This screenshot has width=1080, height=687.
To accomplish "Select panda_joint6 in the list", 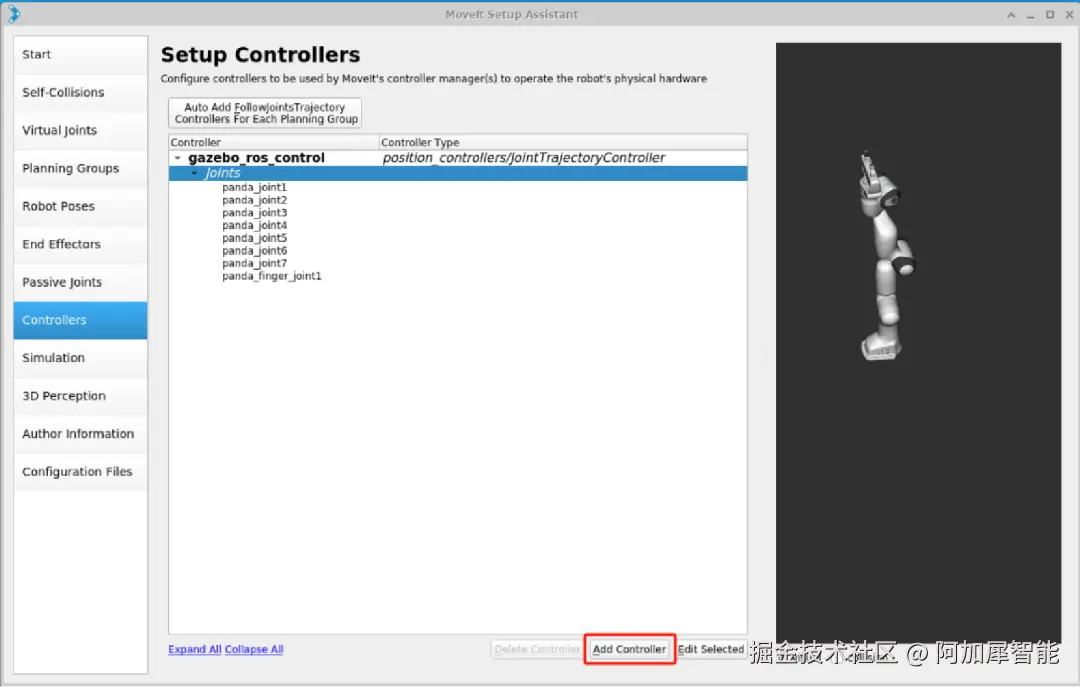I will 254,251.
